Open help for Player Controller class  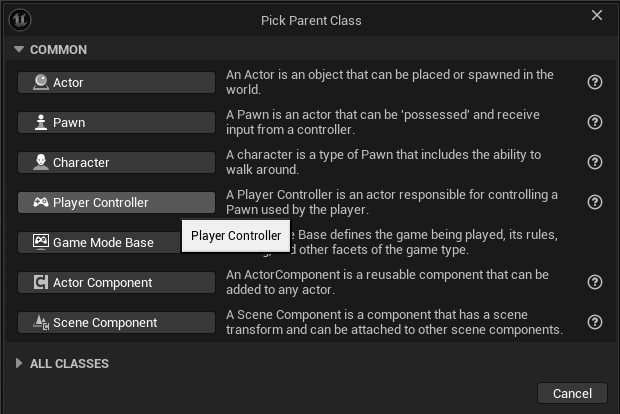595,202
